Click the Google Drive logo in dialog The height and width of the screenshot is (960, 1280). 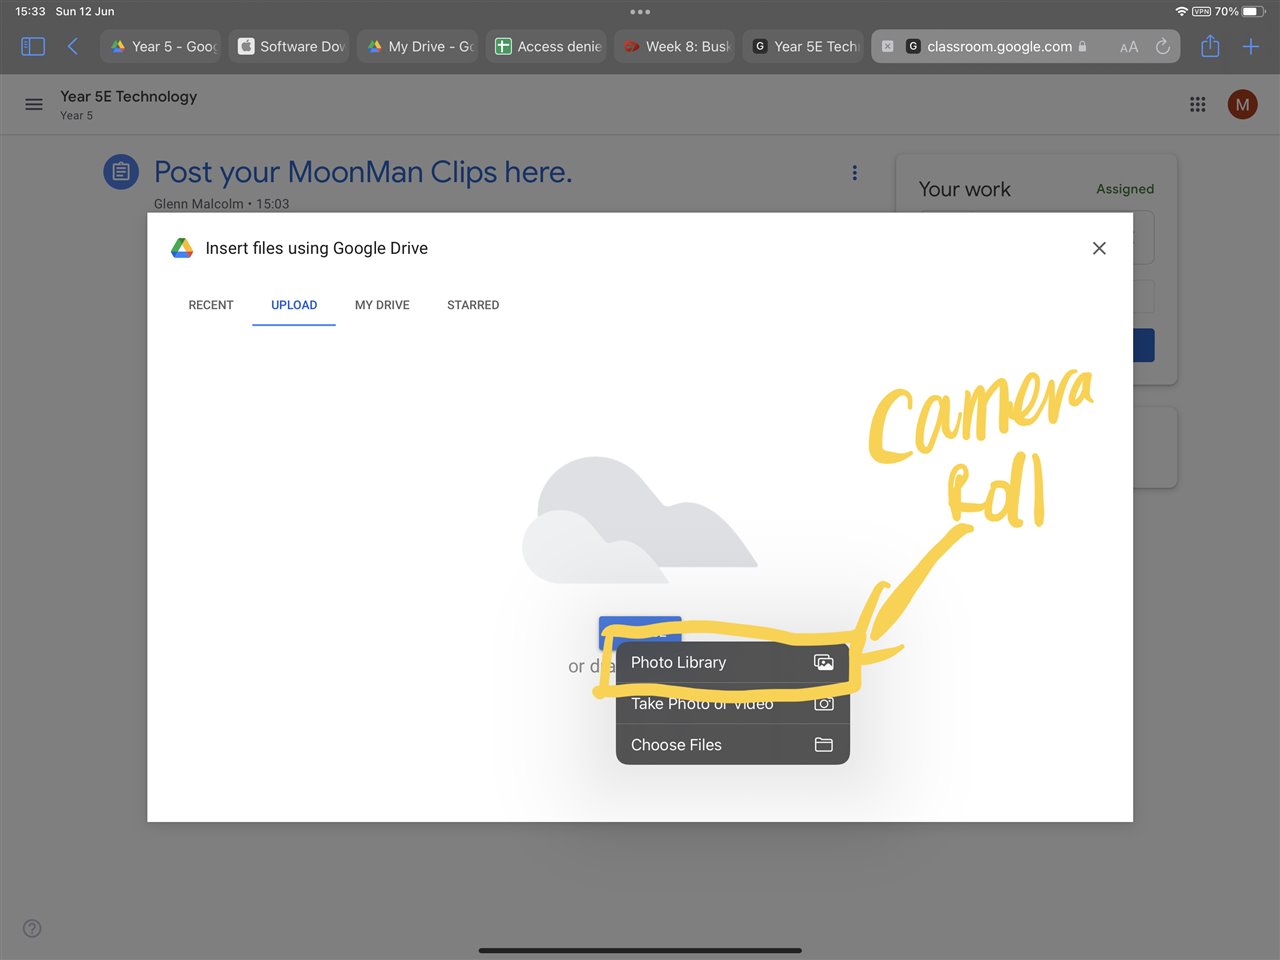[182, 248]
